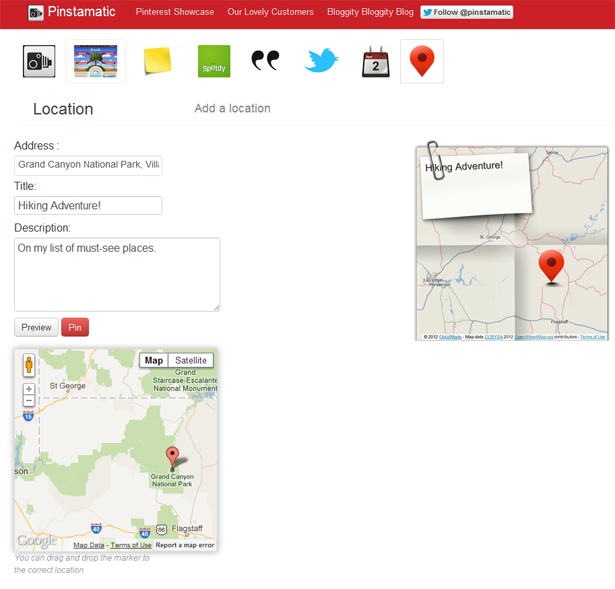
Task: Click the Add a location subtitle text
Action: coord(233,108)
